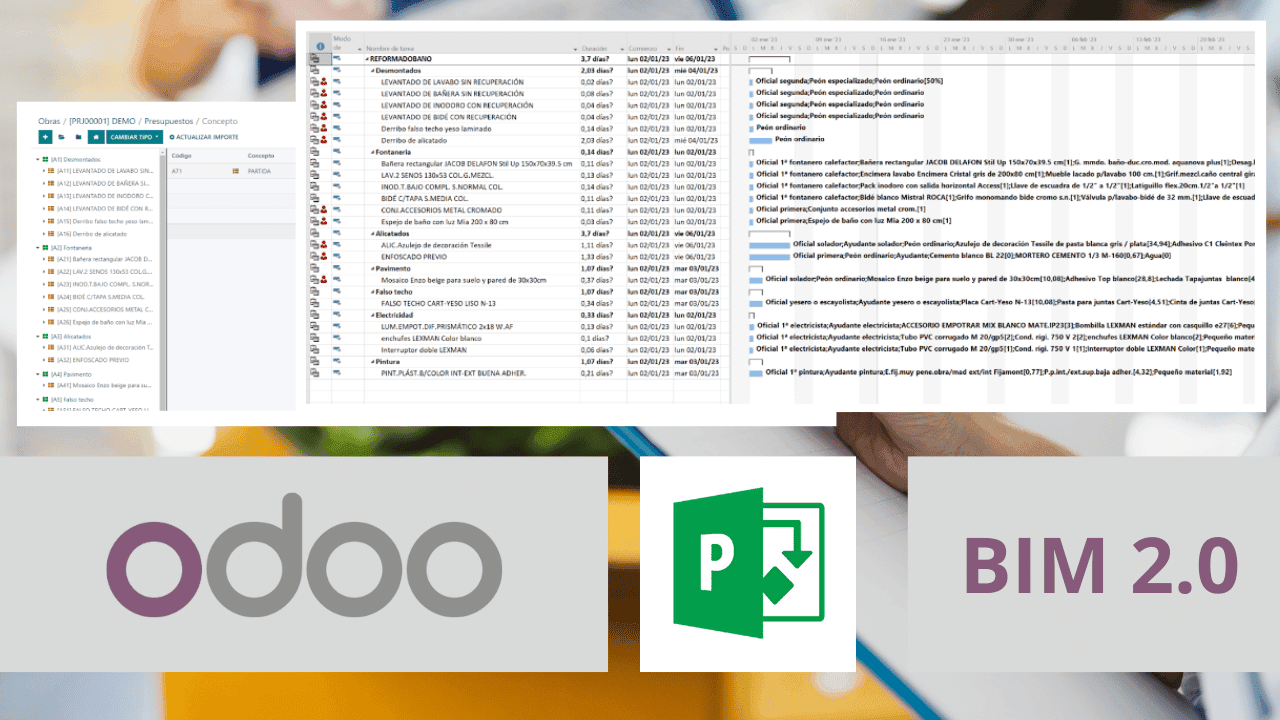The width and height of the screenshot is (1280, 720).
Task: Collapse the [A2] Fontaneria chapter in Odoo tree
Action: [39, 247]
